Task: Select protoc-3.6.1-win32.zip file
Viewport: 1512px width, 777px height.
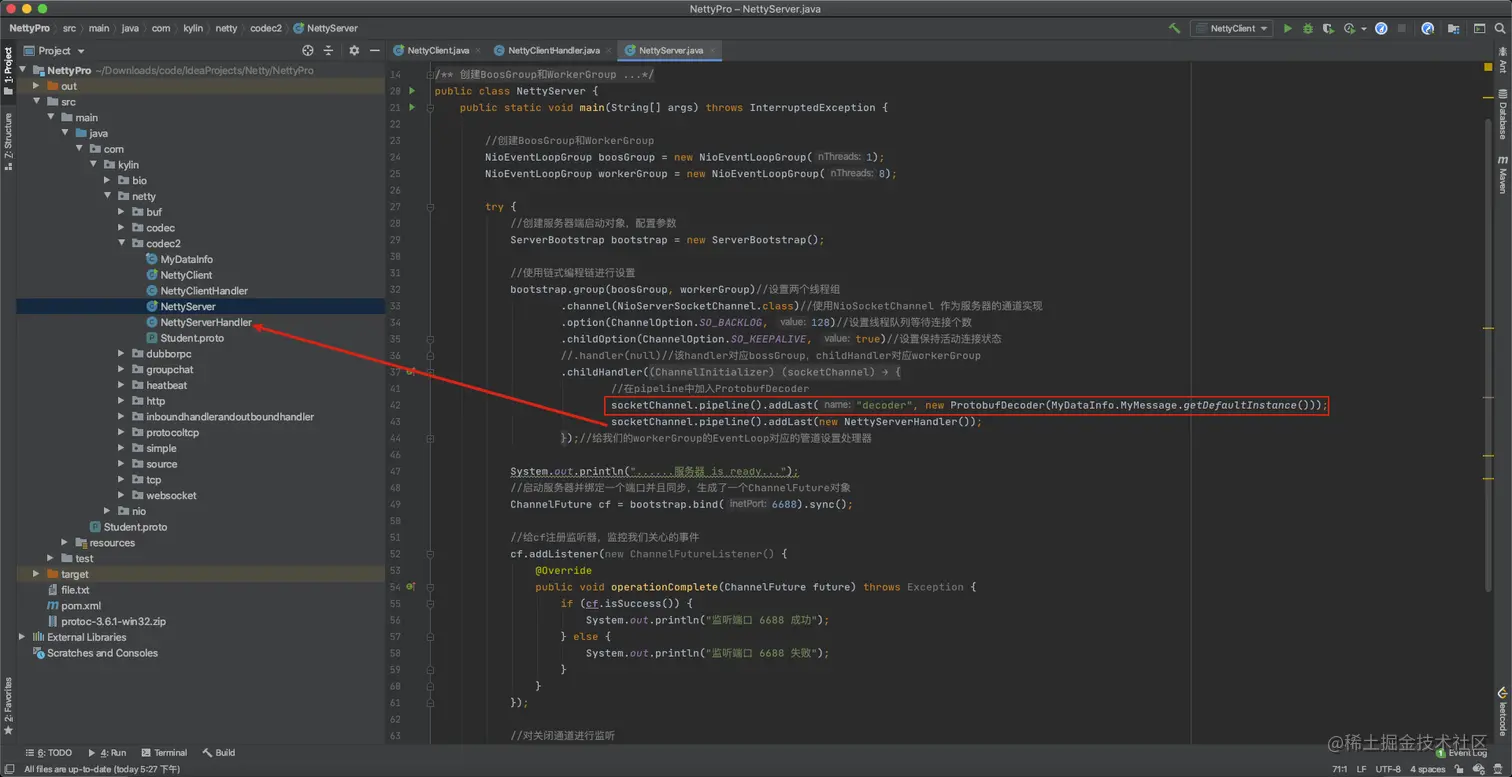Action: click(113, 621)
